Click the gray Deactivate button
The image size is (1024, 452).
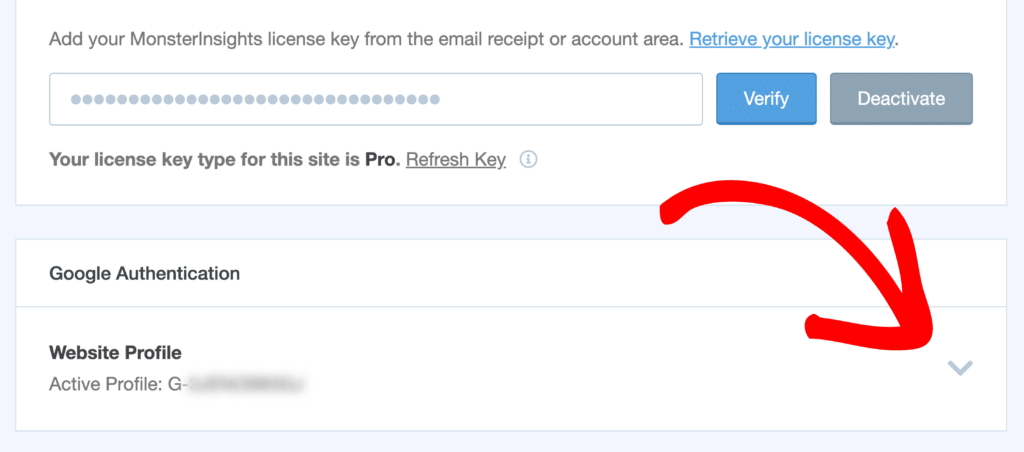tap(901, 99)
